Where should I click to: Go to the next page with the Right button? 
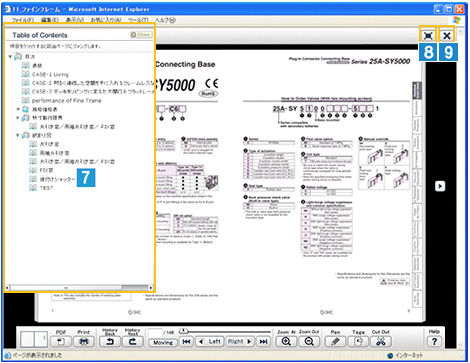click(239, 342)
